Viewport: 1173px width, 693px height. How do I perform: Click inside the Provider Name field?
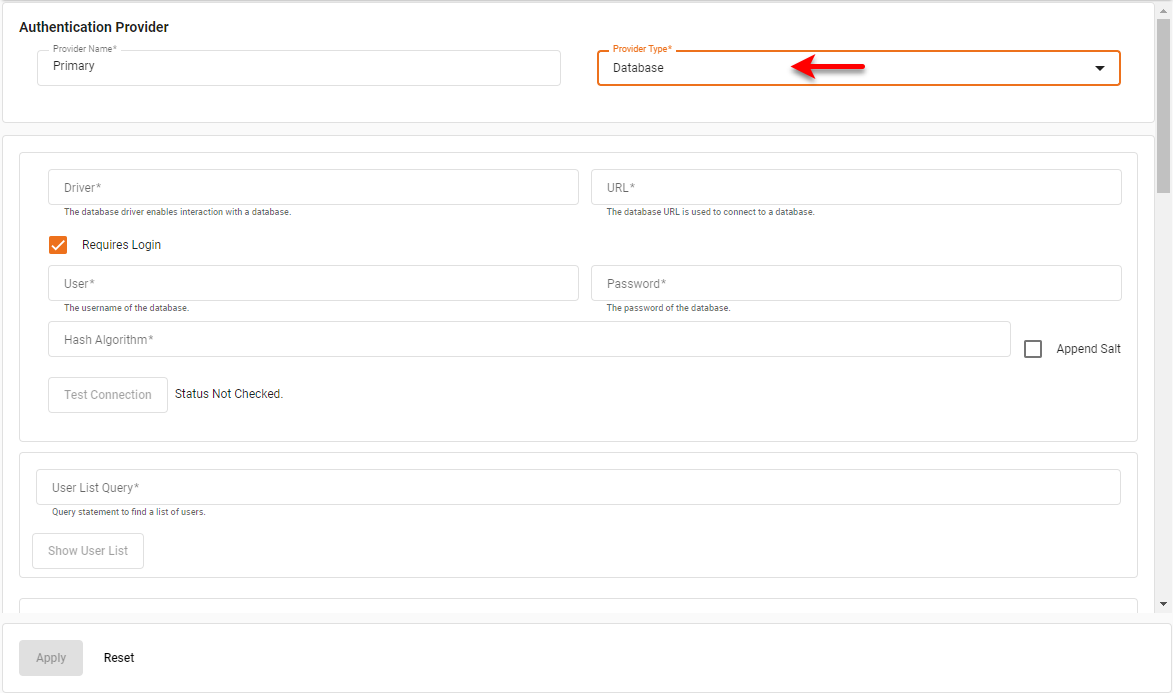[298, 67]
